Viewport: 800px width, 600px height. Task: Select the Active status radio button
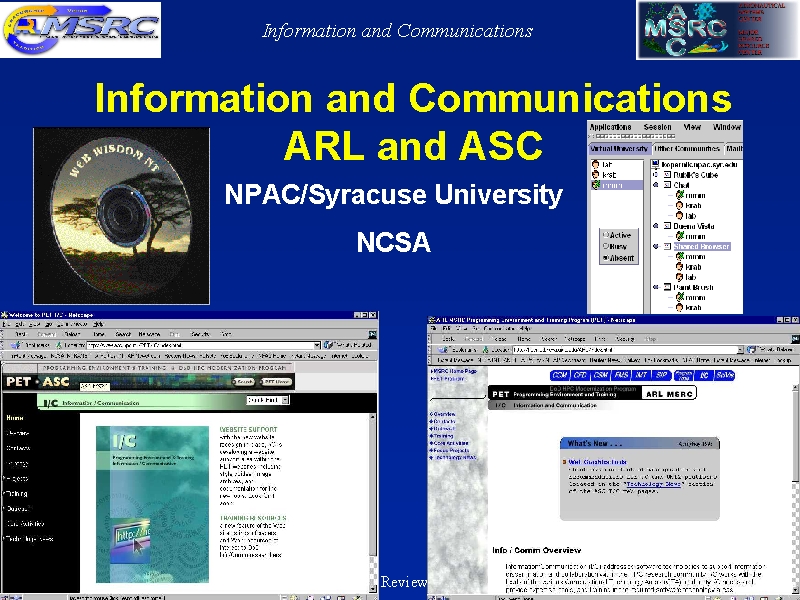(606, 235)
